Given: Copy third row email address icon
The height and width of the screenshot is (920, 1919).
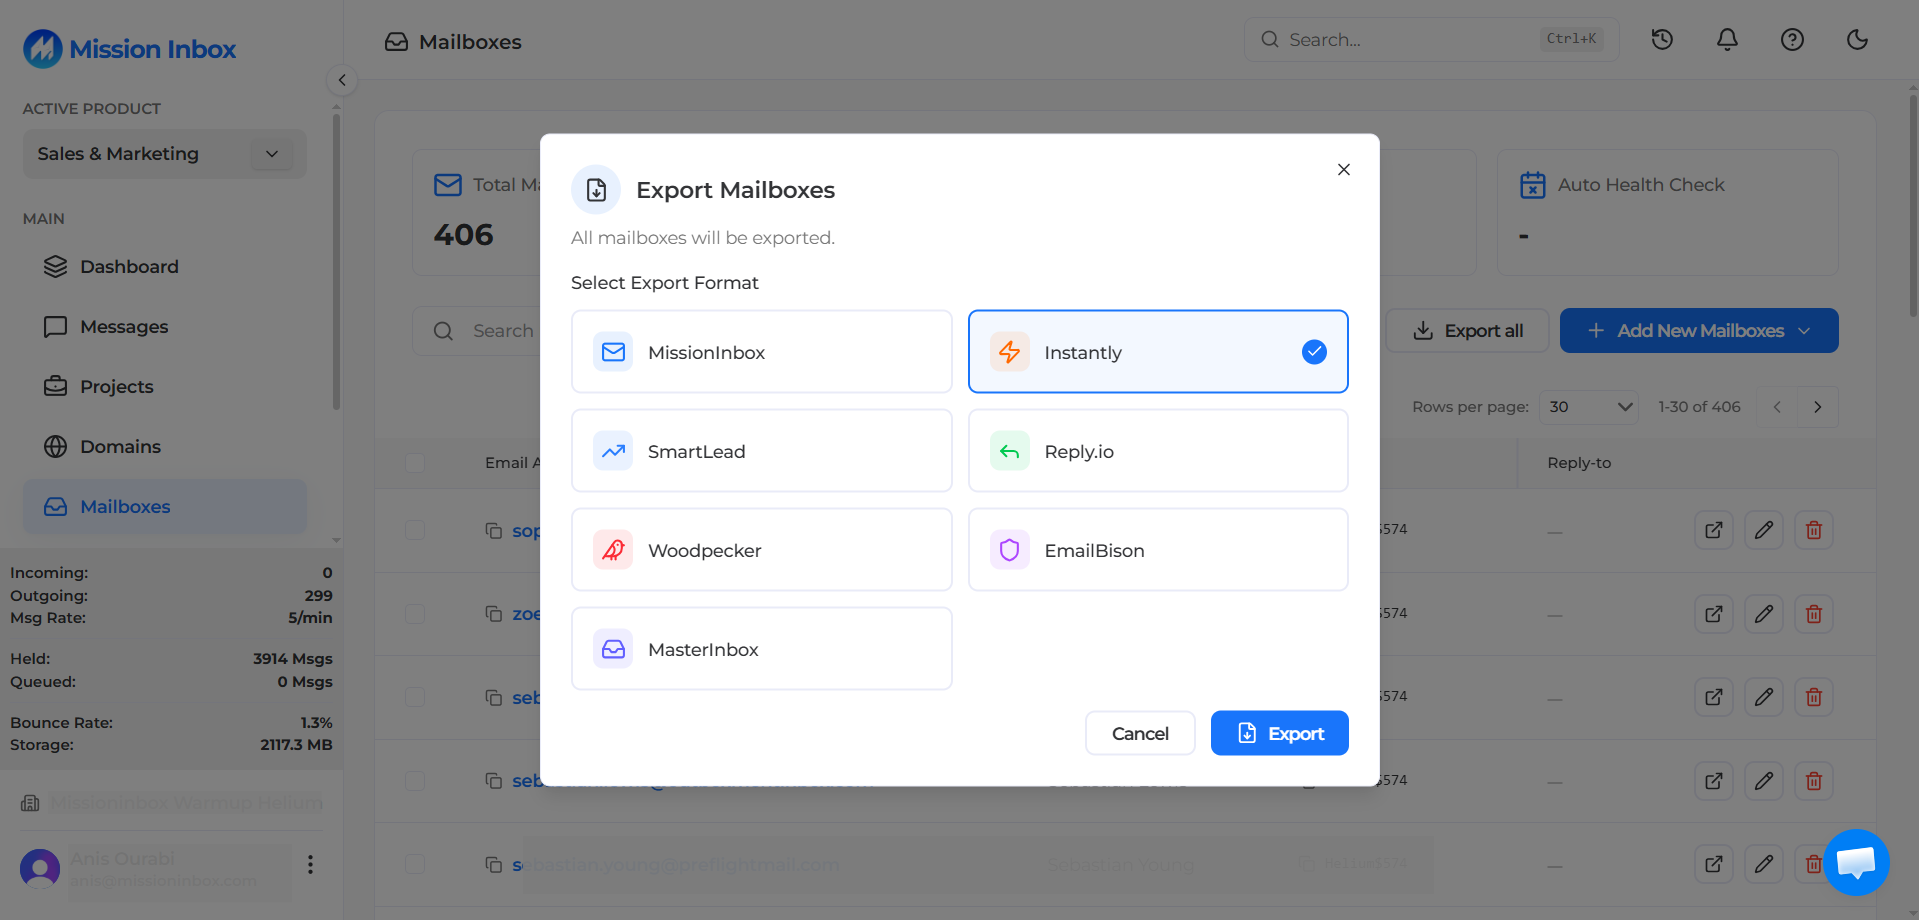Looking at the screenshot, I should pyautogui.click(x=493, y=697).
